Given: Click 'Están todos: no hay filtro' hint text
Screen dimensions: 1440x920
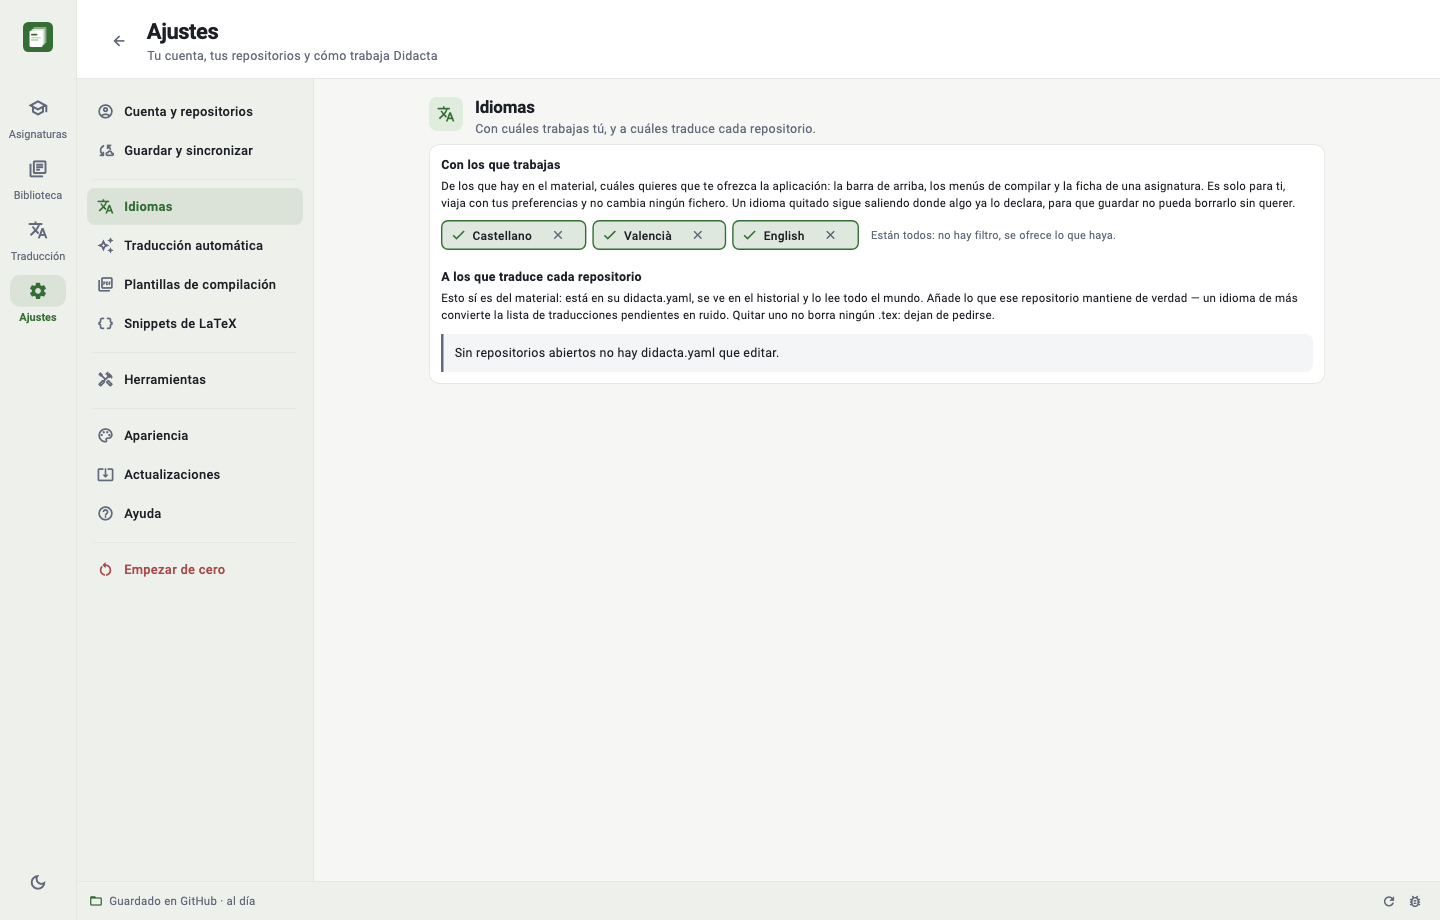Looking at the screenshot, I should tap(993, 236).
